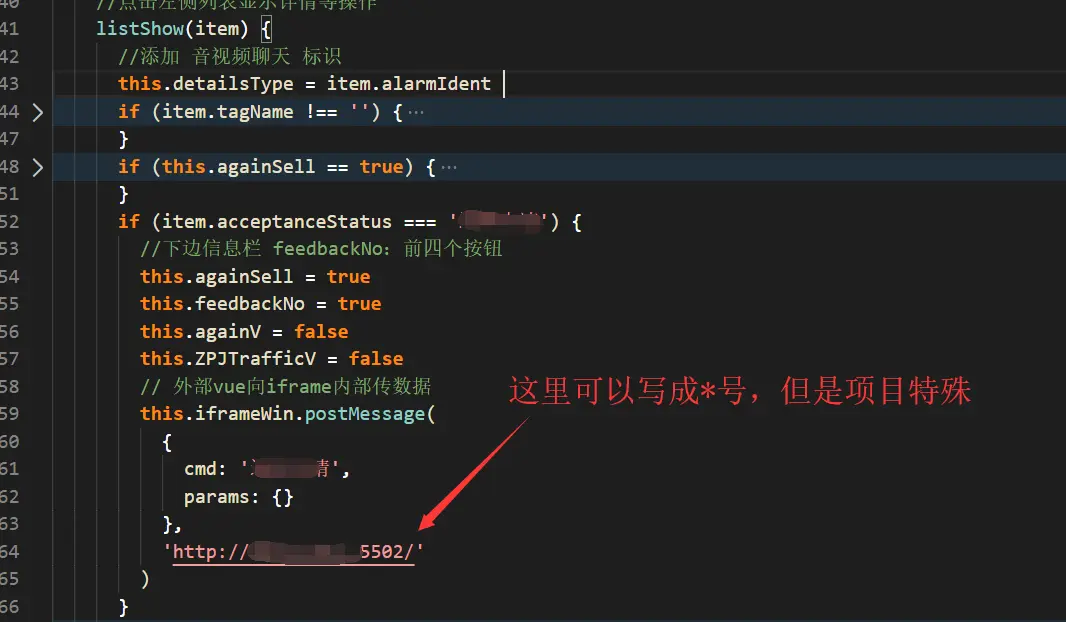Click the ZPJTrafficV property on line 57
The width and height of the screenshot is (1066, 622).
(x=255, y=359)
